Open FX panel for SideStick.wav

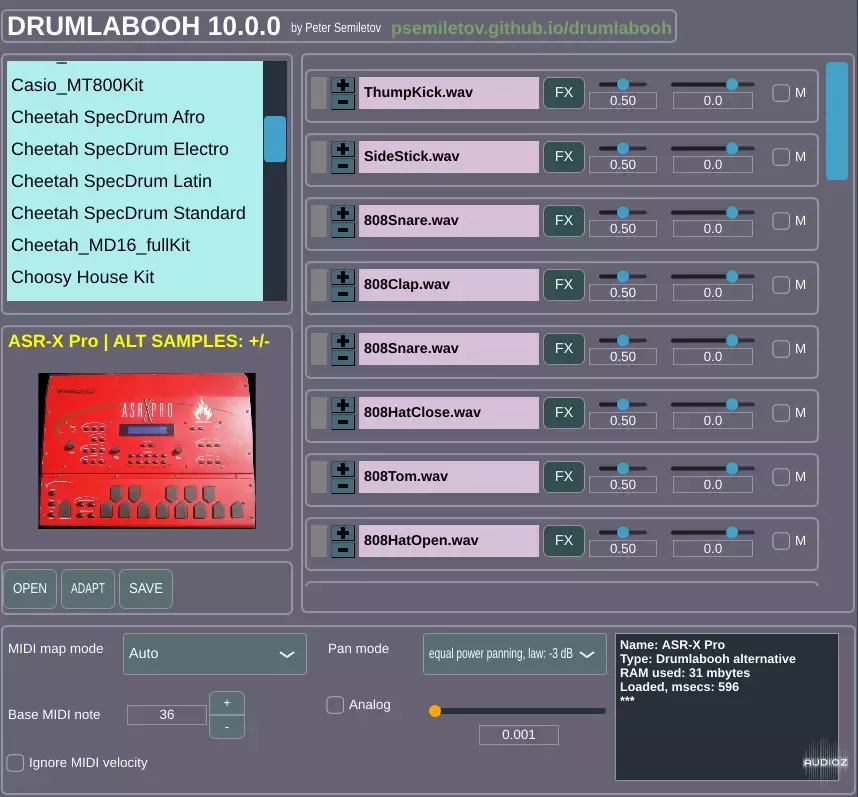pos(564,156)
